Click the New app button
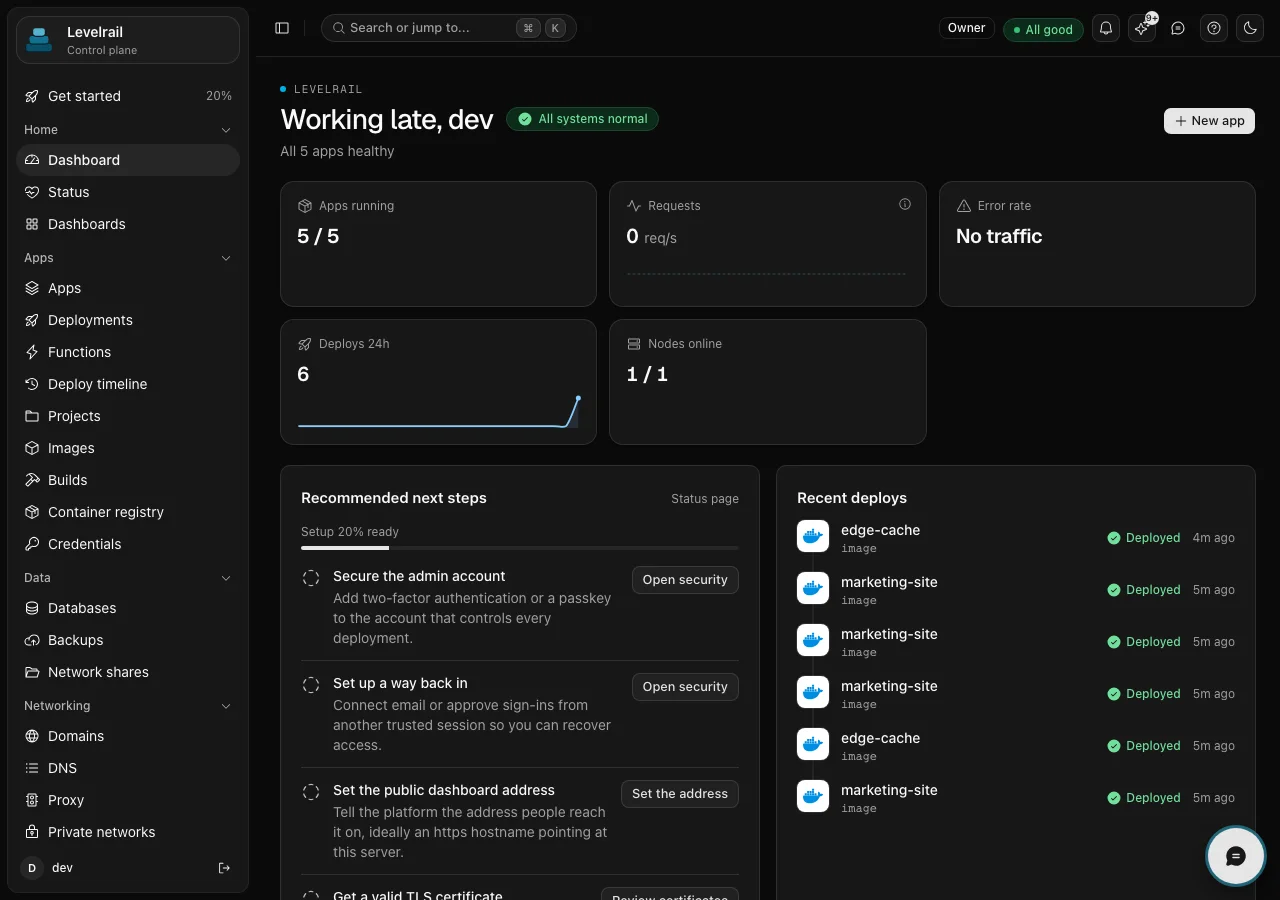This screenshot has width=1280, height=900. (1209, 120)
